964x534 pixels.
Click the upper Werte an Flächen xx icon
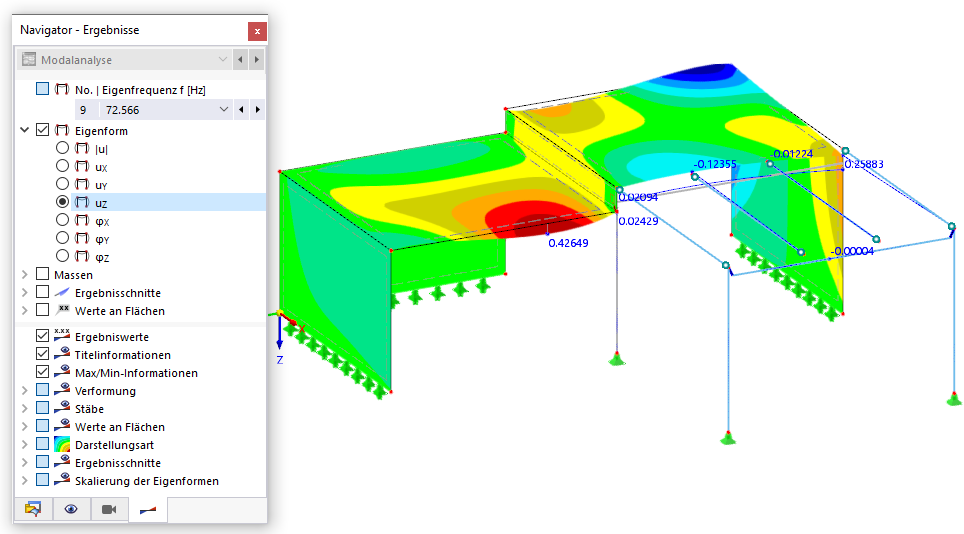click(63, 309)
